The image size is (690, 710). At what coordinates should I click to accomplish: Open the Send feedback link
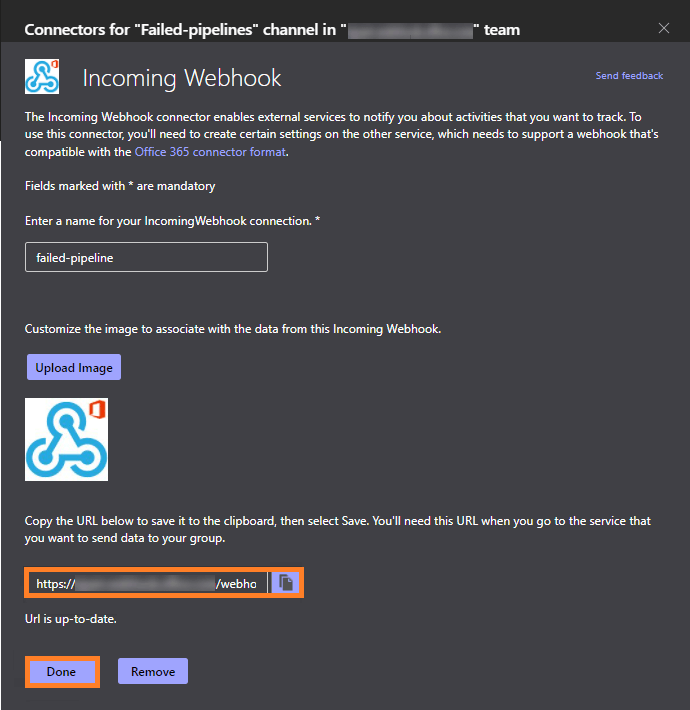click(x=629, y=76)
